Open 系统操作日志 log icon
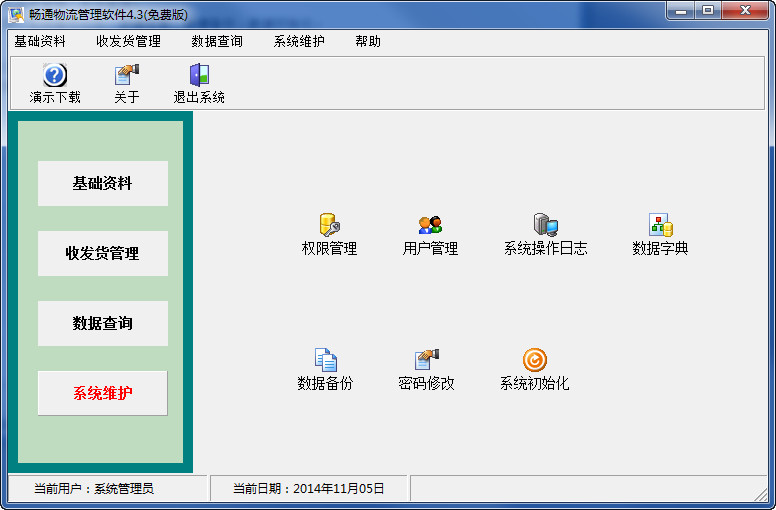 [x=545, y=225]
